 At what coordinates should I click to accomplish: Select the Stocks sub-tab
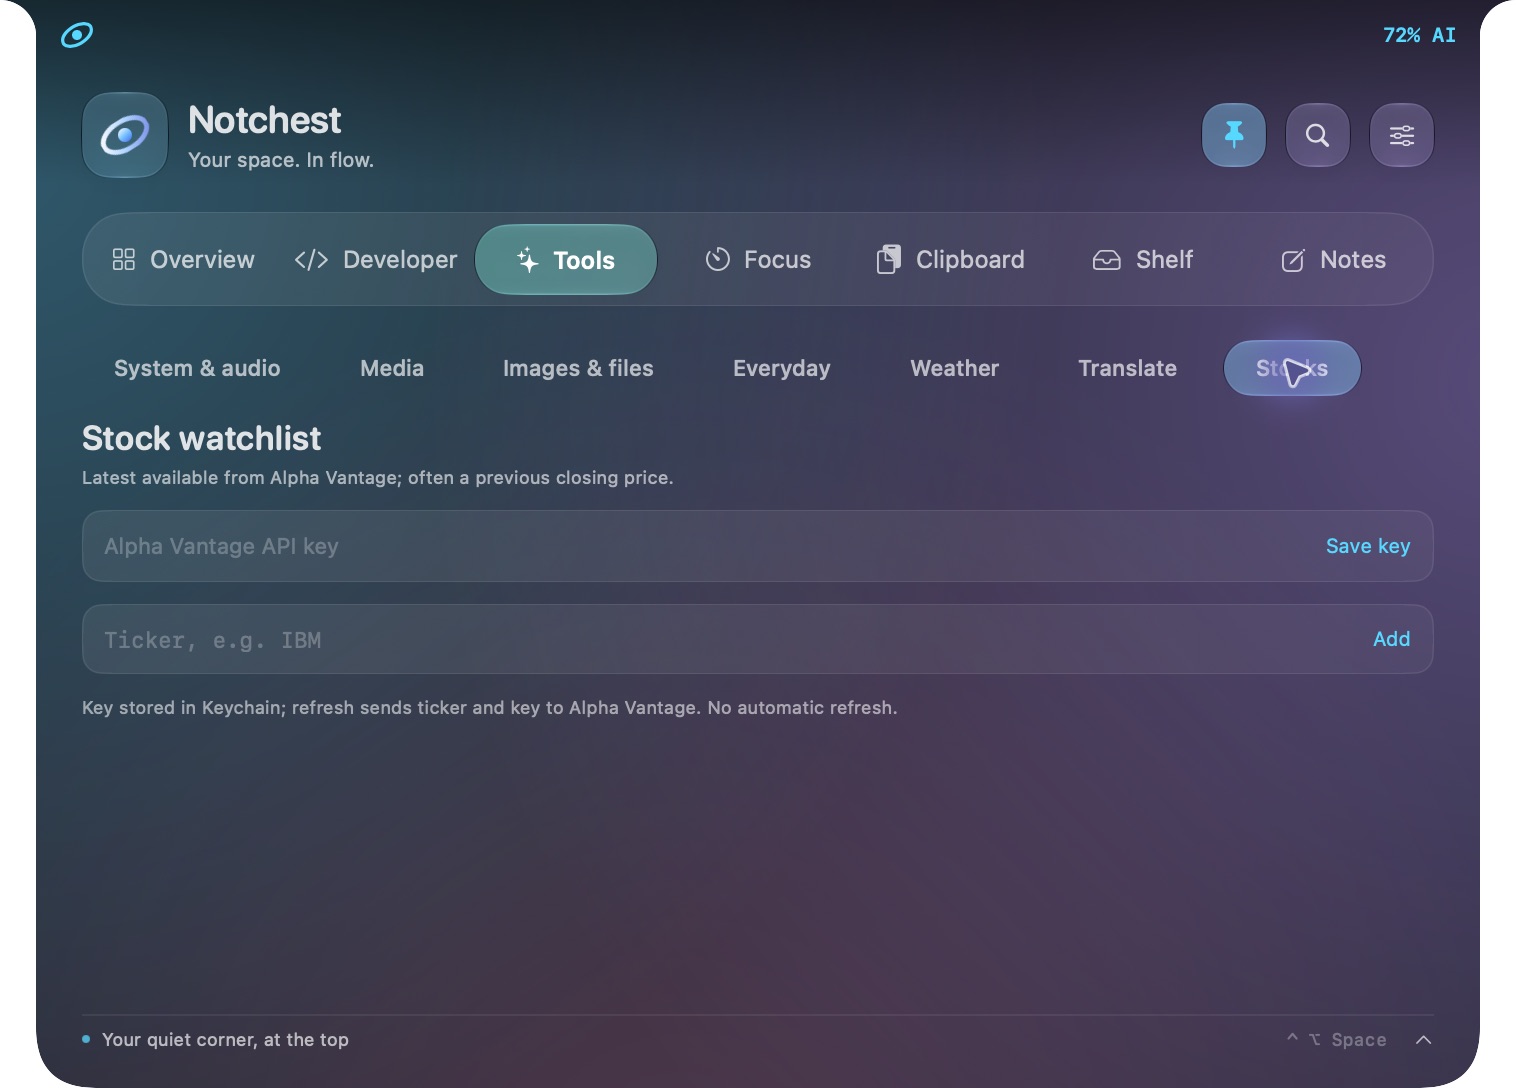point(1292,368)
